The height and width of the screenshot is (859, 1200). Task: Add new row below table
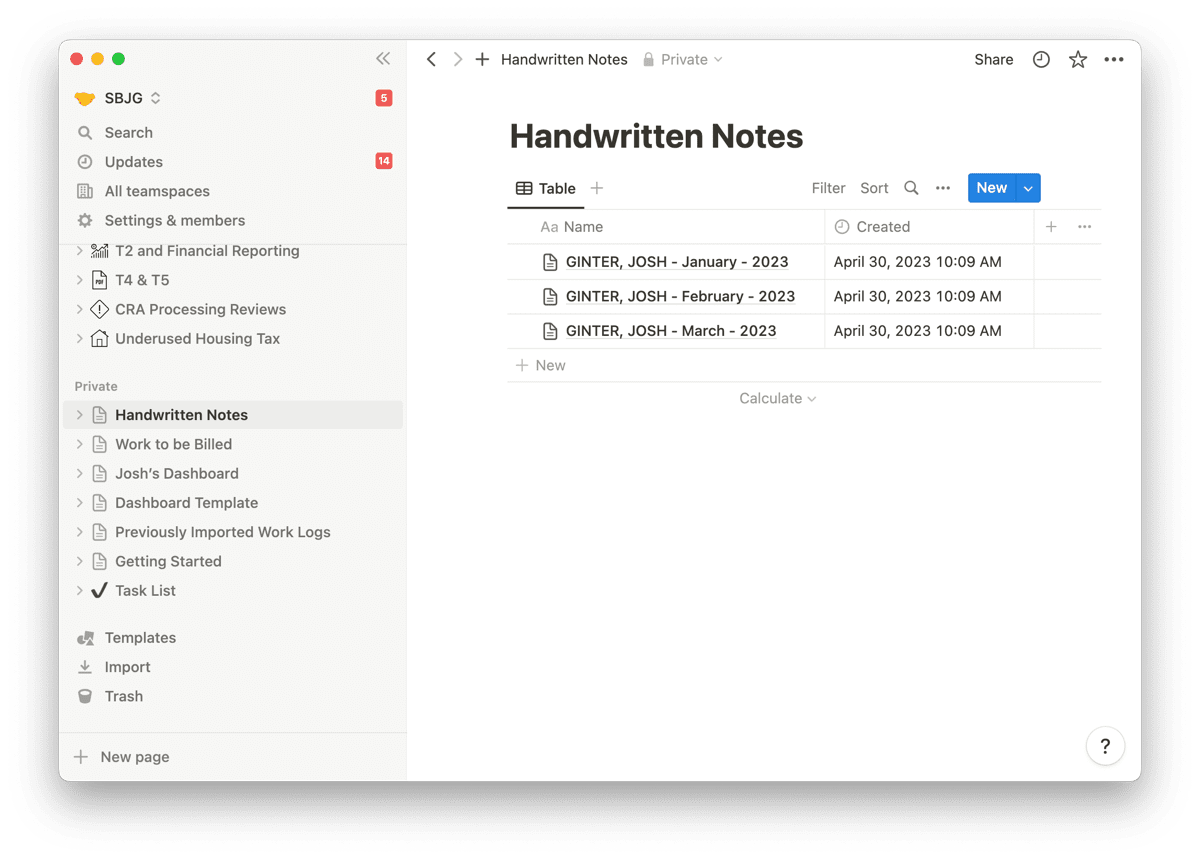[804, 365]
